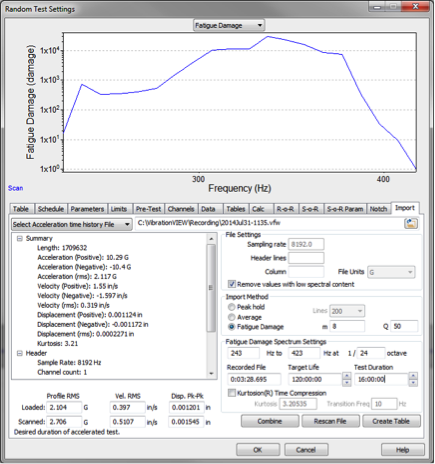Open Select Acceleration time history File dropdown
Screen dimensions: 435x464
(71, 225)
